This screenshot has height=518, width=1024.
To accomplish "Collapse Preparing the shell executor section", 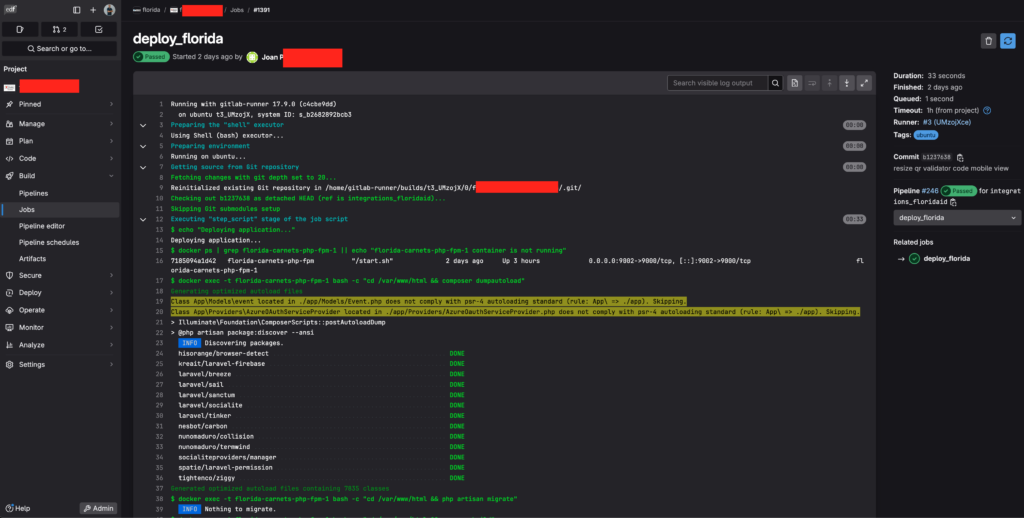I will [143, 125].
